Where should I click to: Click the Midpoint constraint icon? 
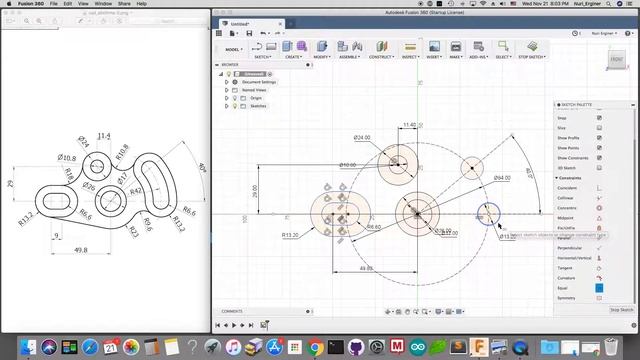[599, 218]
